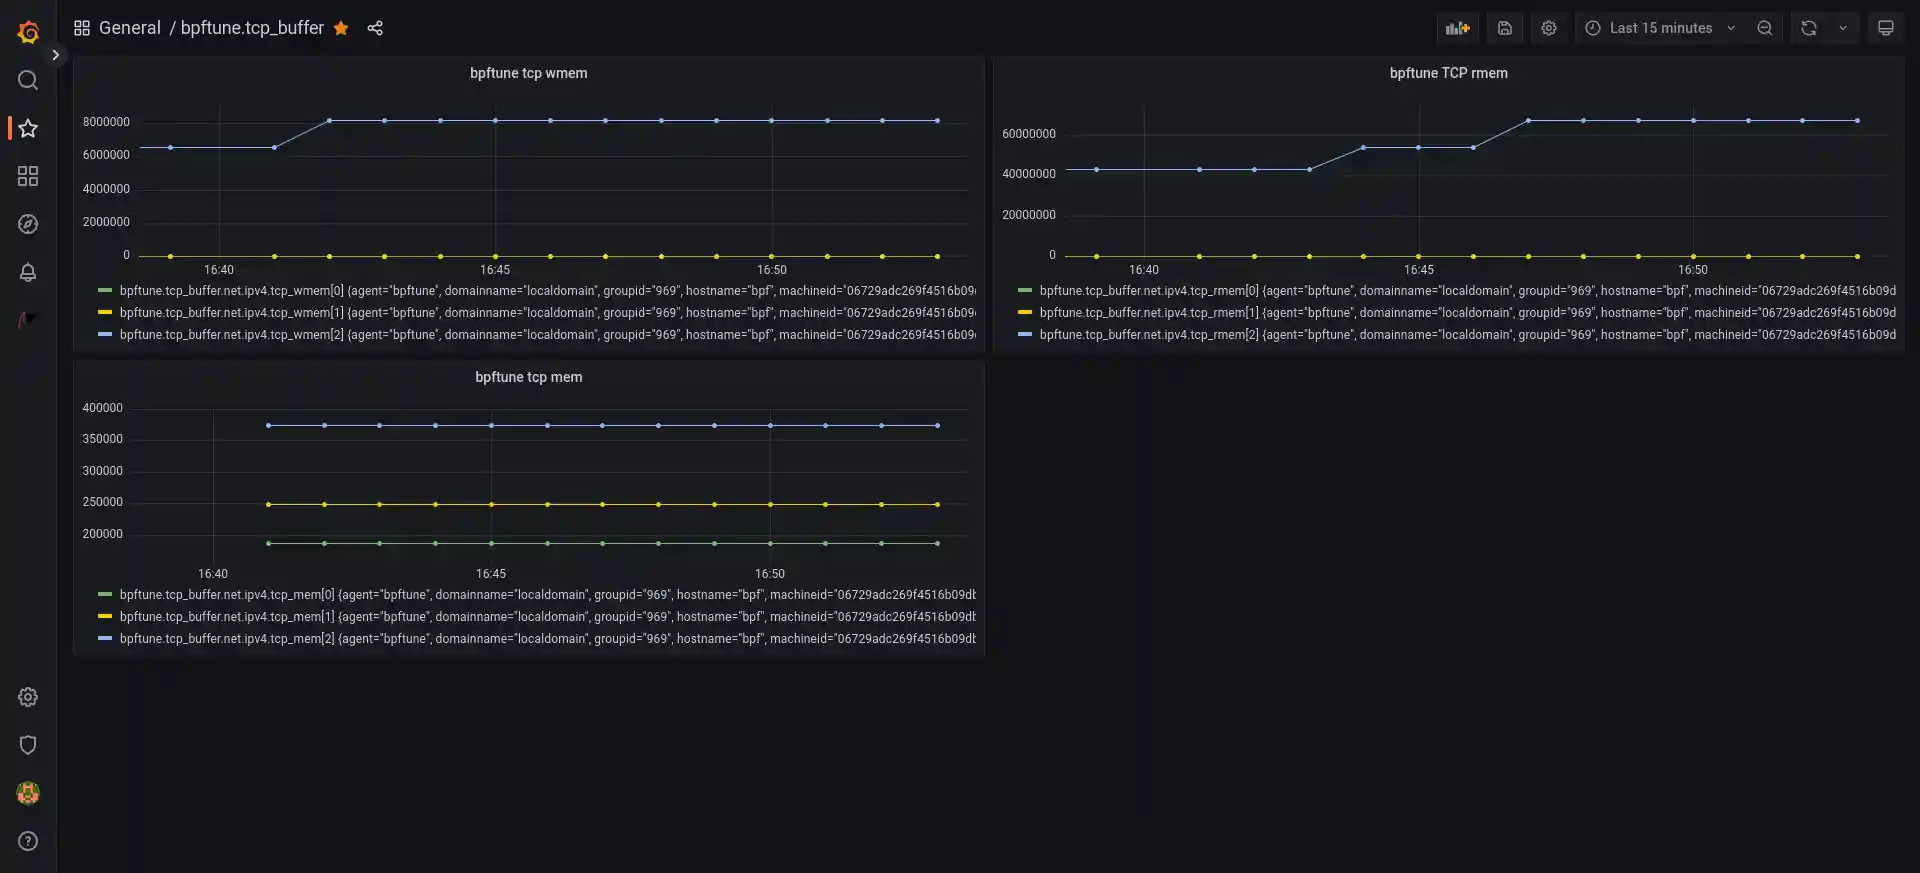Expand the refresh interval dropdown arrow

click(1842, 28)
